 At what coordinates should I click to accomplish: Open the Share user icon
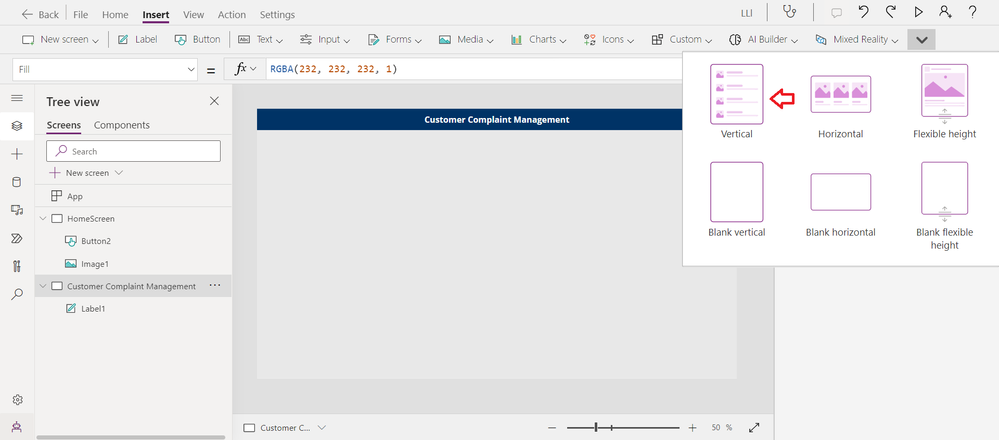[945, 12]
